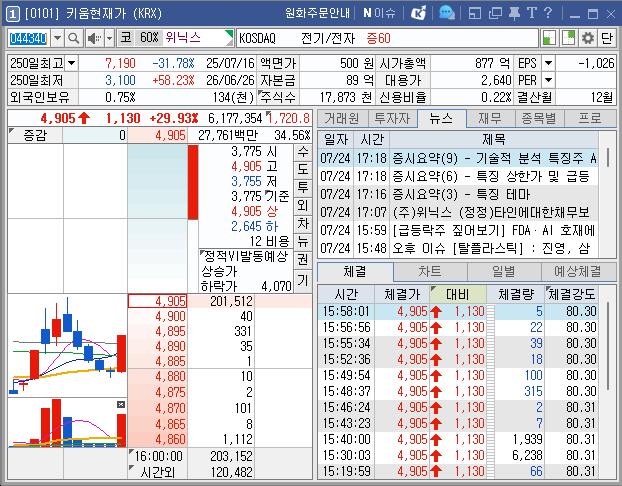Click 원화주문안내 link in title bar
622x486 pixels.
click(317, 14)
